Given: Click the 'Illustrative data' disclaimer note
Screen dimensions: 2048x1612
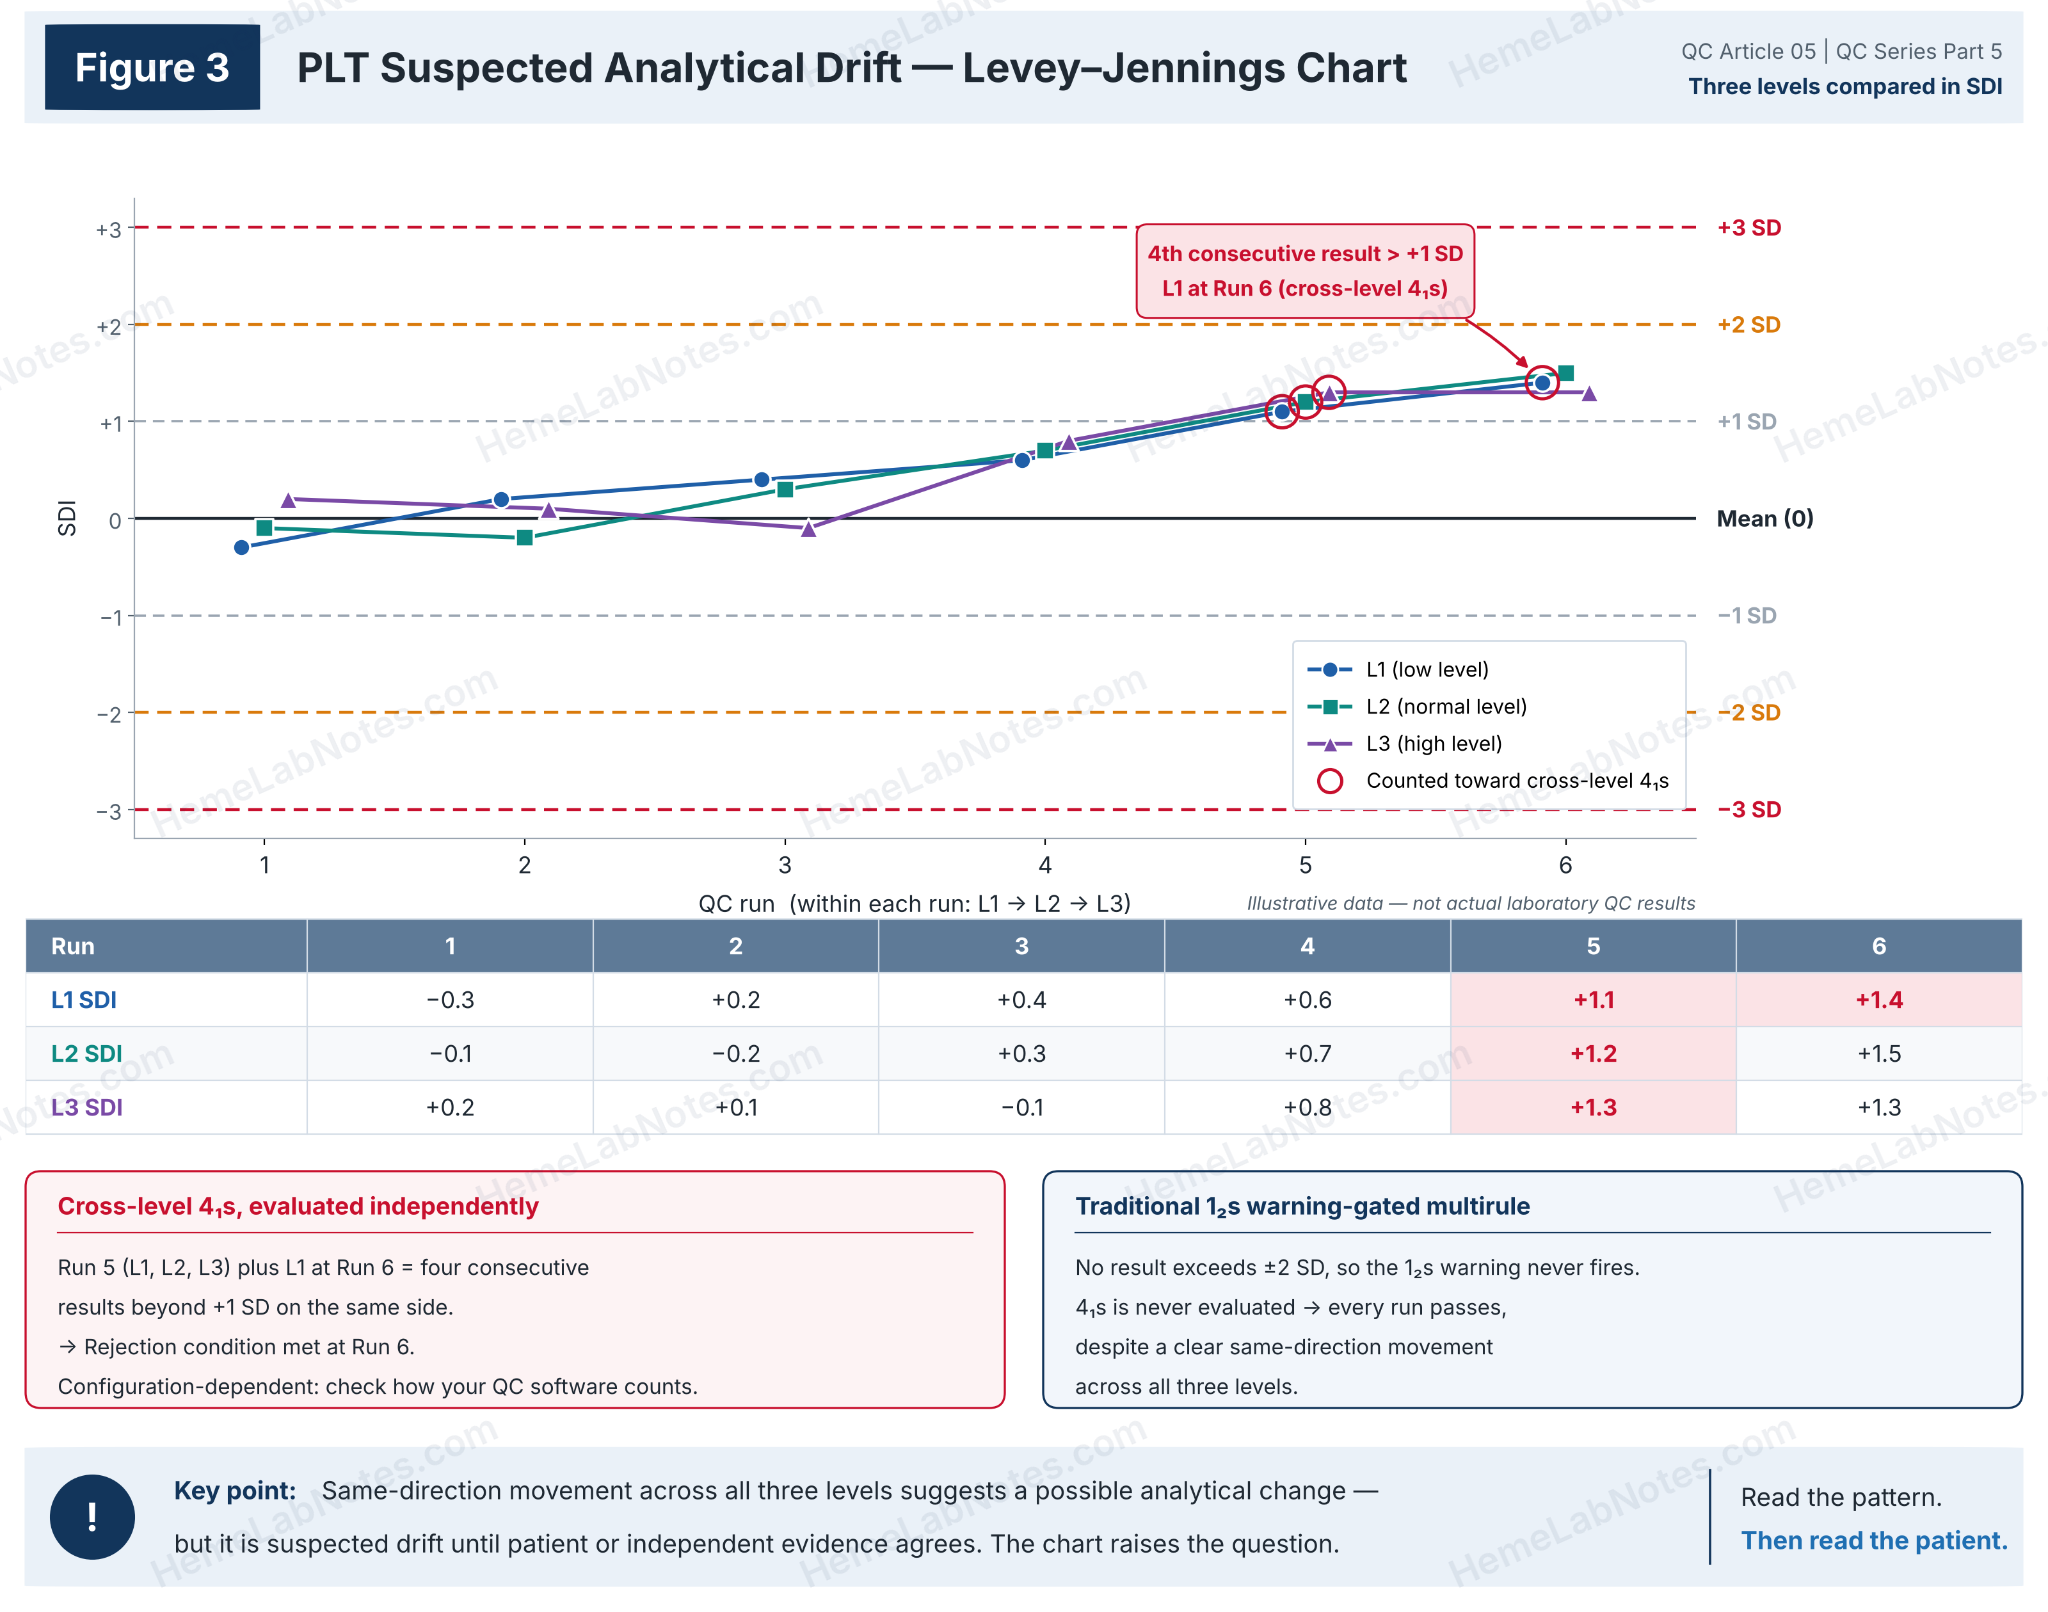Looking at the screenshot, I should [1471, 903].
